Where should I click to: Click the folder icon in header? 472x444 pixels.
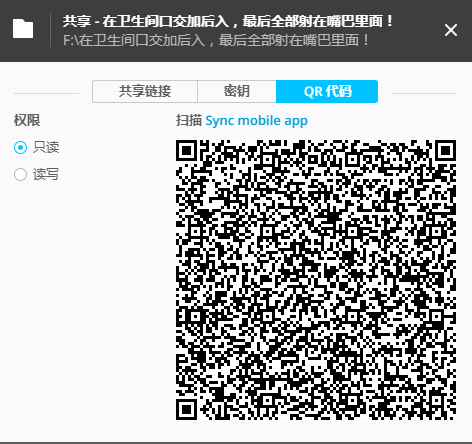23,29
